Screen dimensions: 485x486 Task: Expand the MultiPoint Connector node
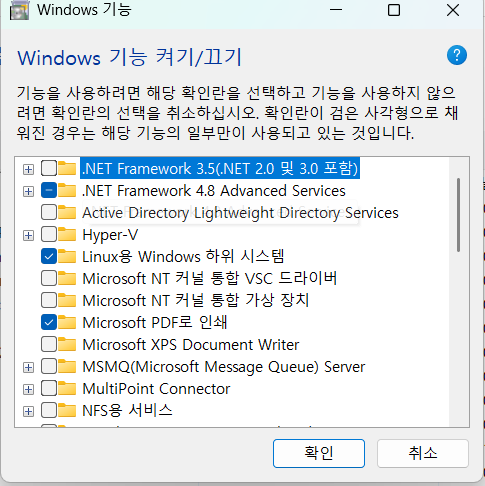coord(28,389)
